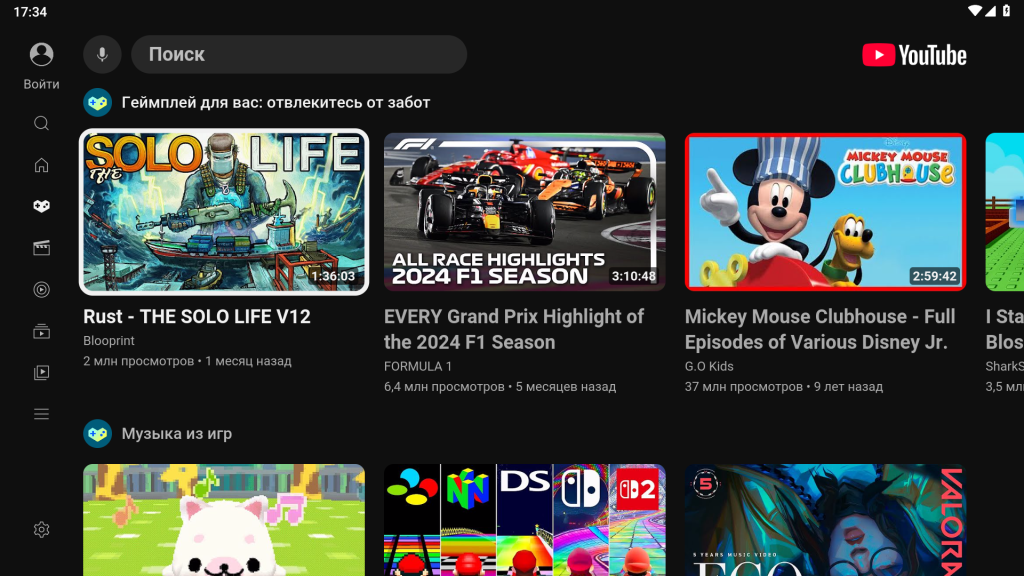Select the Gaming controller icon in sidebar
1024x576 pixels.
41,206
